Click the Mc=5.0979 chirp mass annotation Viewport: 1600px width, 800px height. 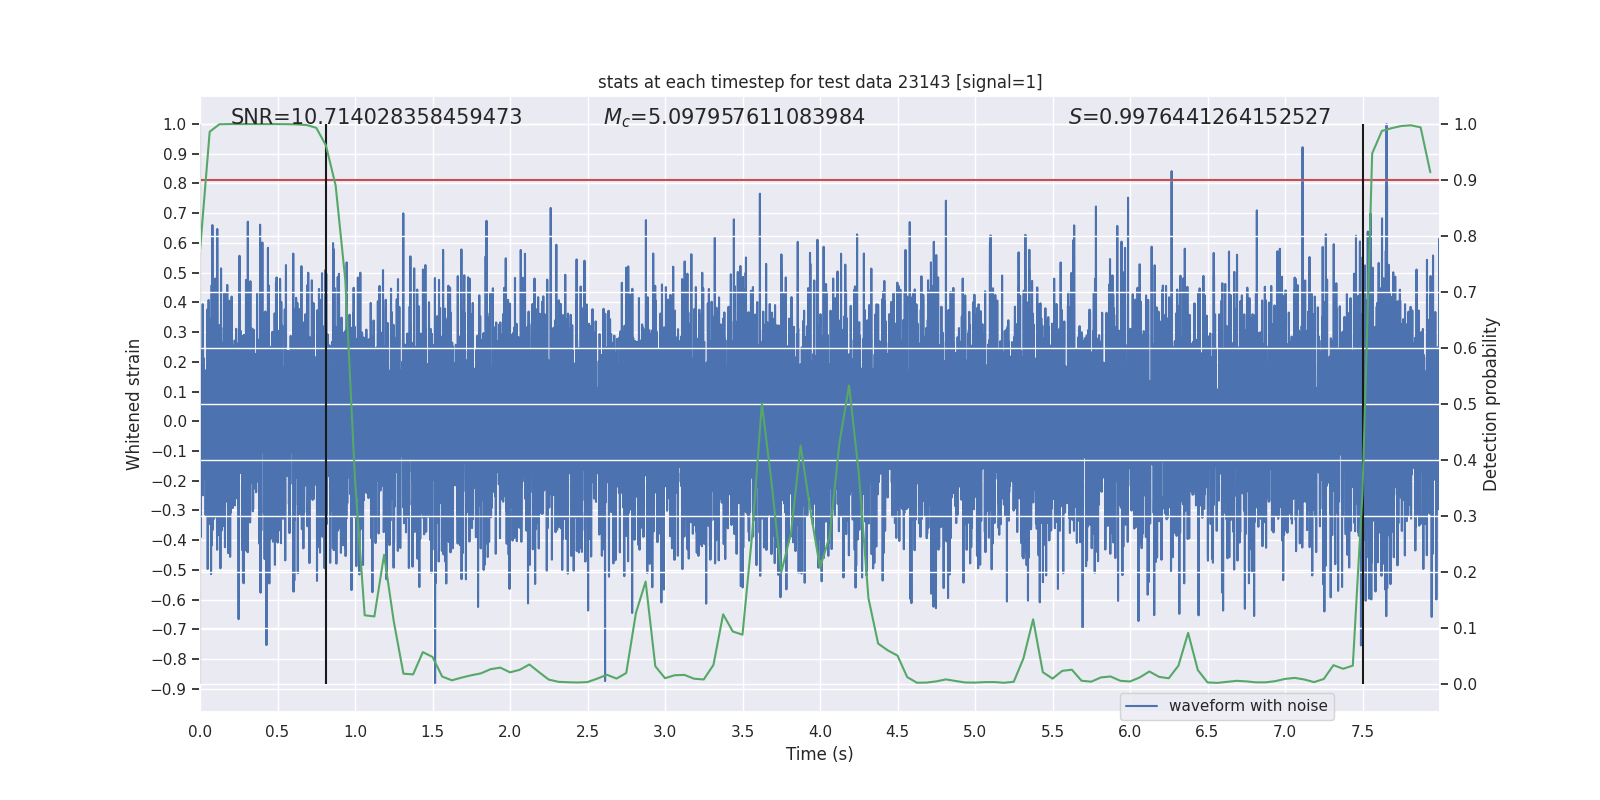pyautogui.click(x=734, y=117)
